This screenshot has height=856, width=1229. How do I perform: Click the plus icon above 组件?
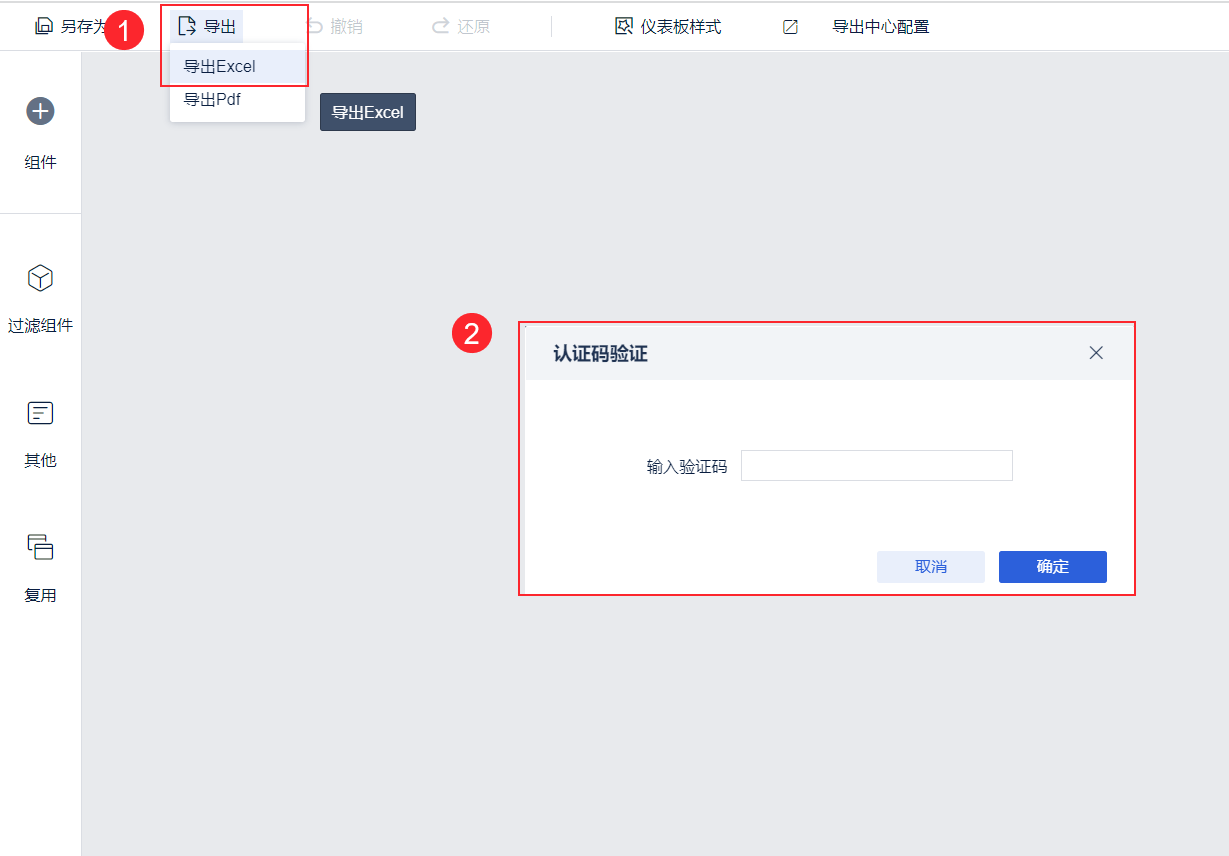[40, 111]
